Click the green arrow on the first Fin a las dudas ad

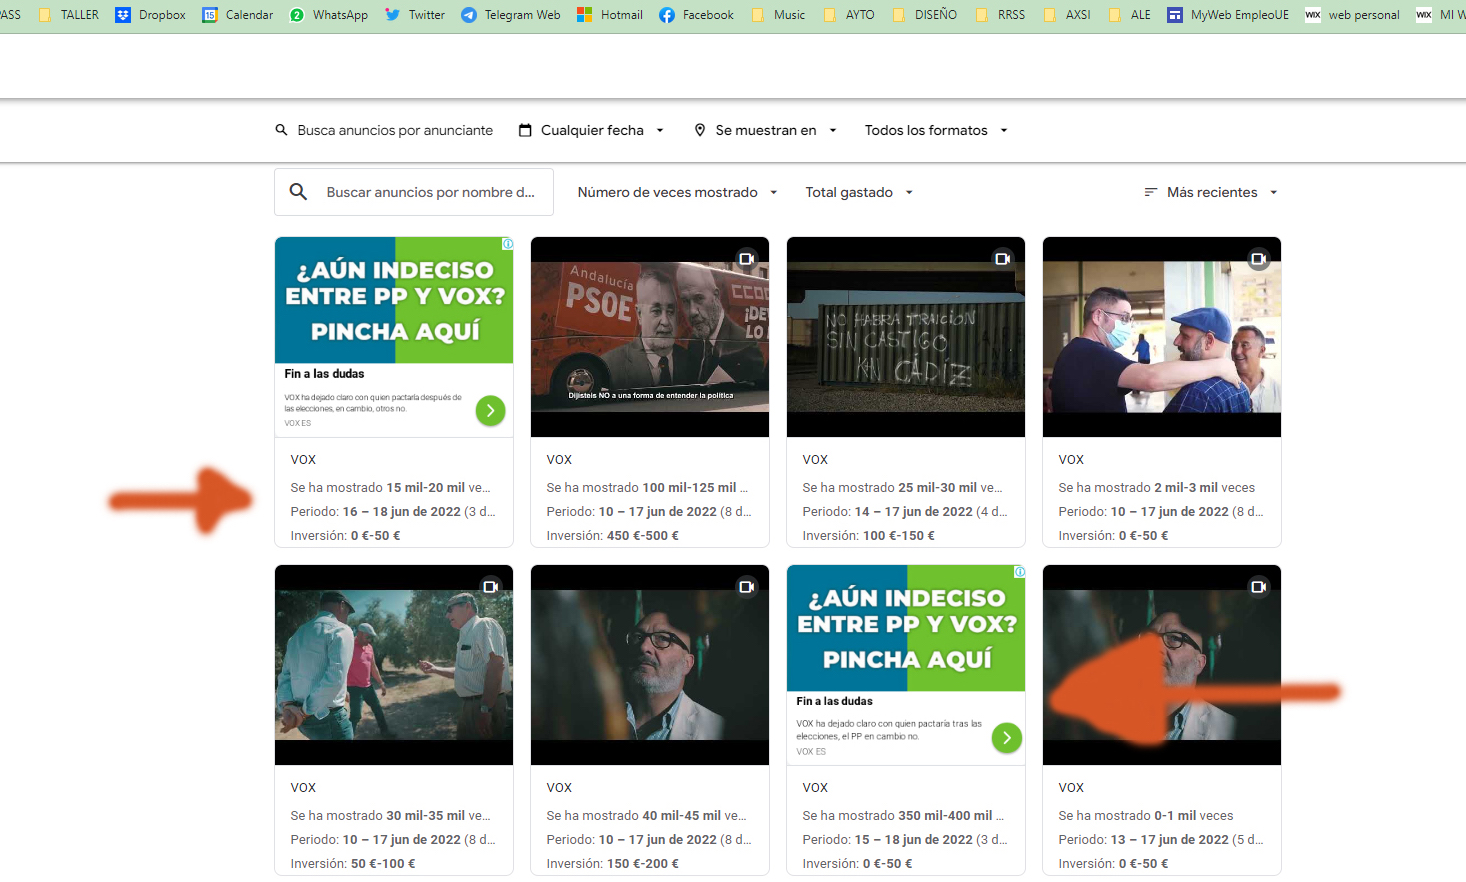(x=490, y=410)
